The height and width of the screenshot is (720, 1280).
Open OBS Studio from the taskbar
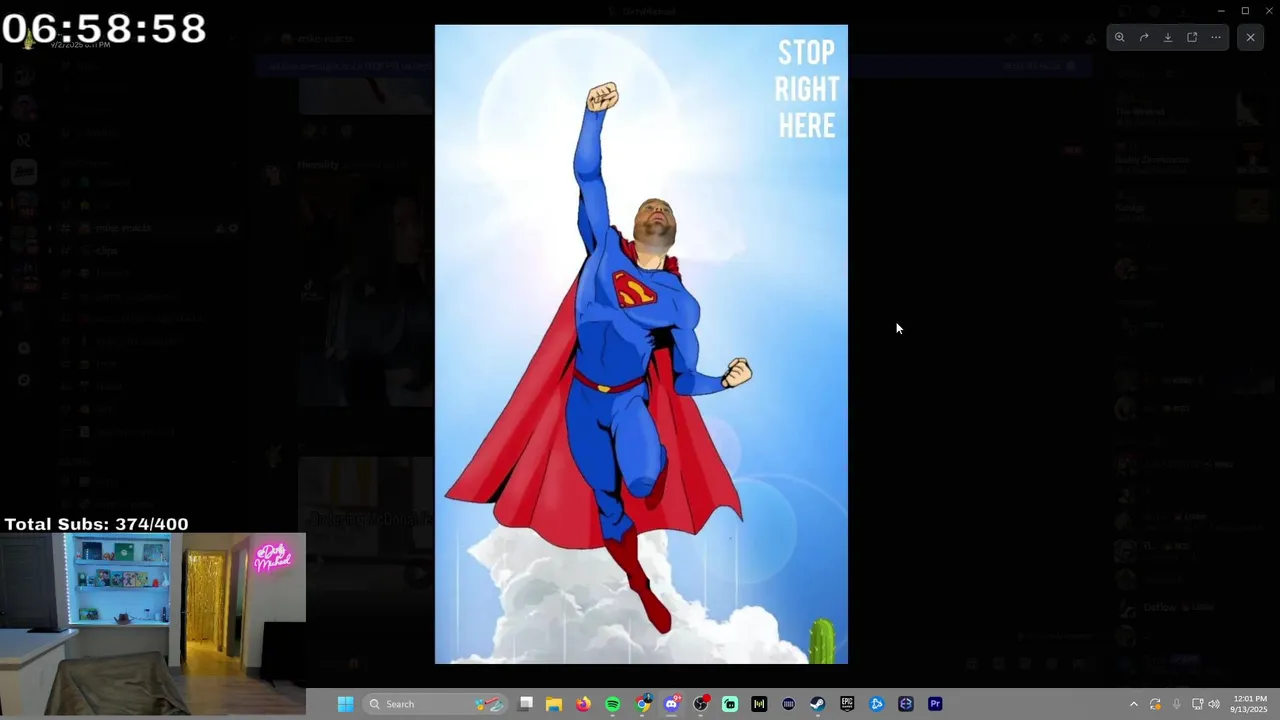[x=701, y=704]
